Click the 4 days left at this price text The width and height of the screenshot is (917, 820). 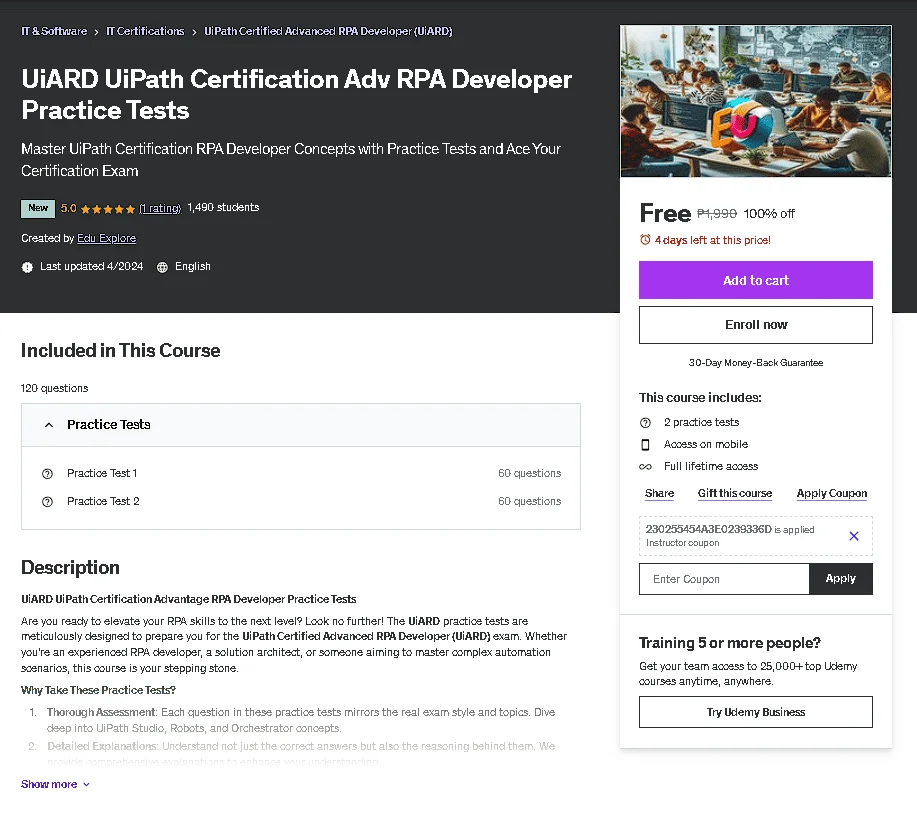click(712, 240)
